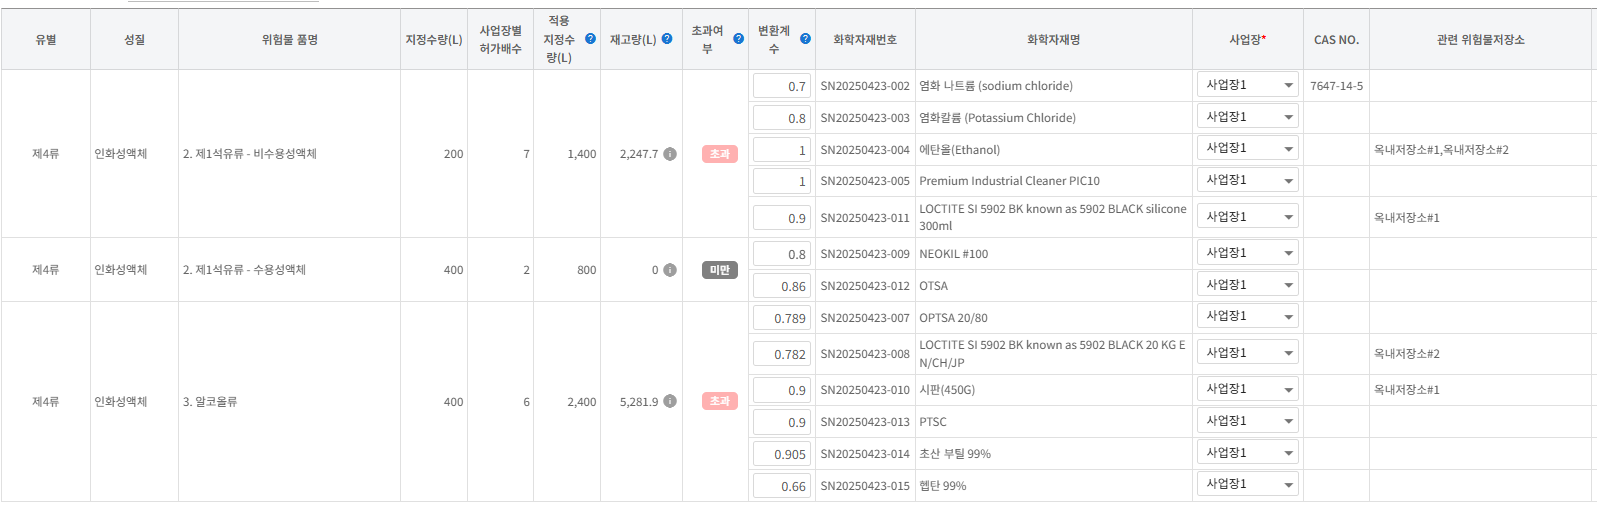Screen dimensions: 1597x513
Task: Click 초과 badge in 비수용성액체 row
Action: coord(720,154)
